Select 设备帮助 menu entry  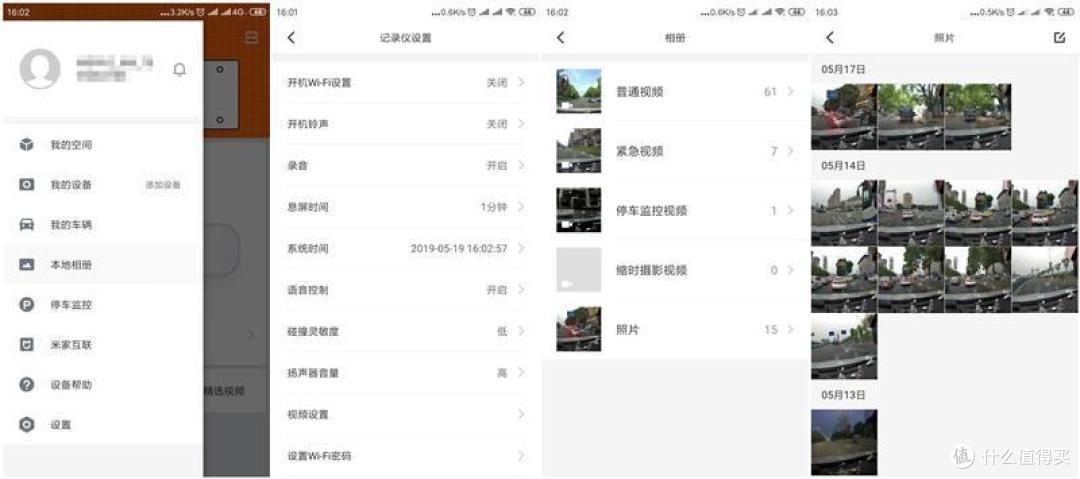[x=102, y=385]
